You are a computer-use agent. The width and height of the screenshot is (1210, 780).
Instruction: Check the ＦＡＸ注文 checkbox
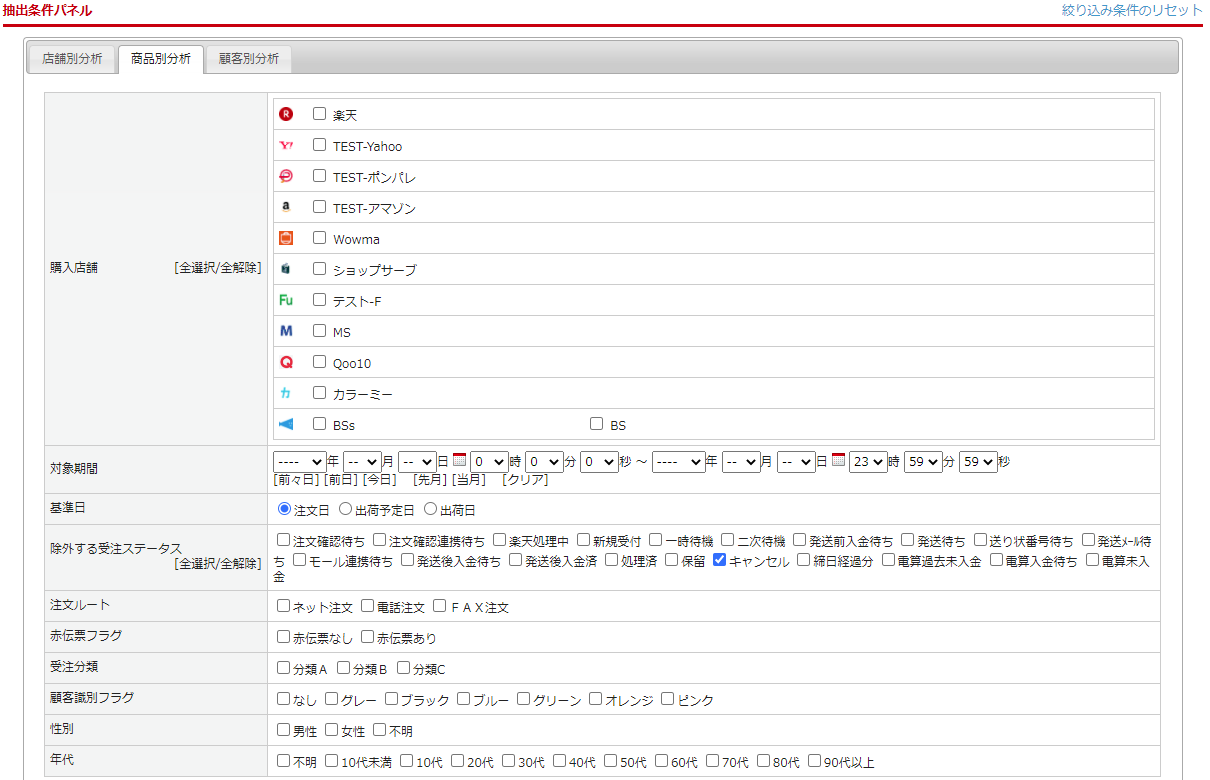coord(440,606)
